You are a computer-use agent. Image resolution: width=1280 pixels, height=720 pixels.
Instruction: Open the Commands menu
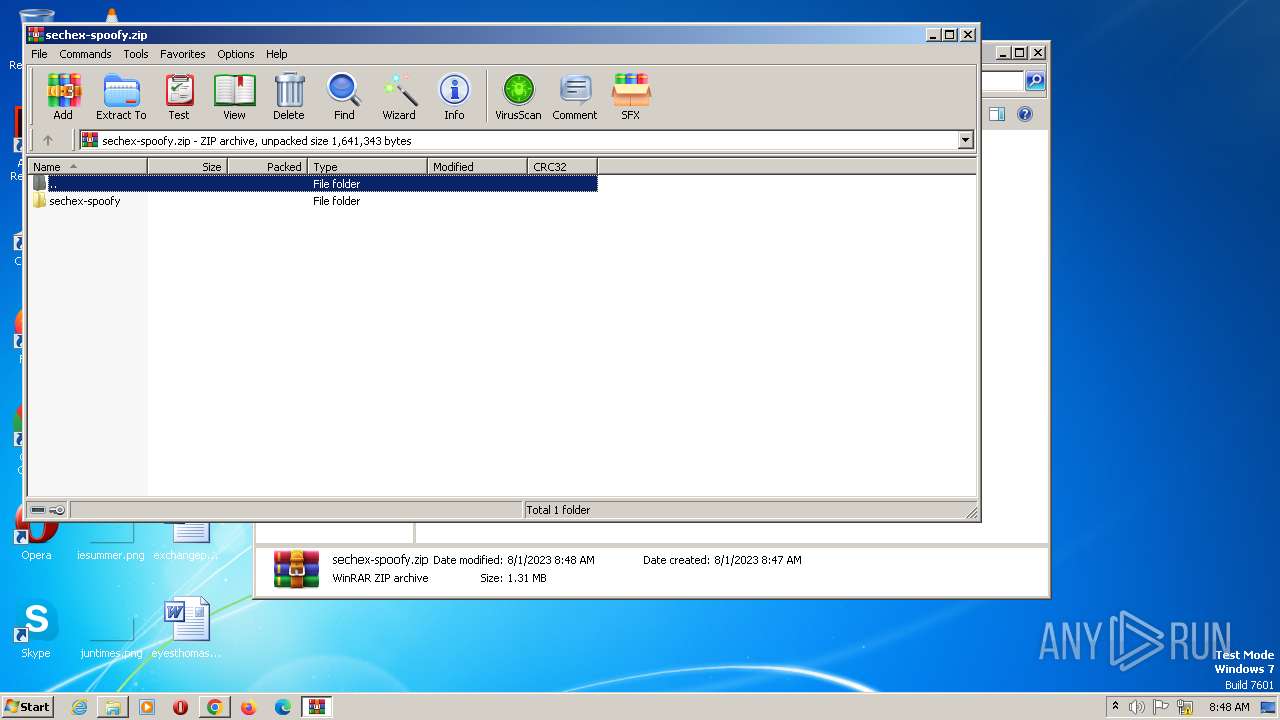(85, 54)
